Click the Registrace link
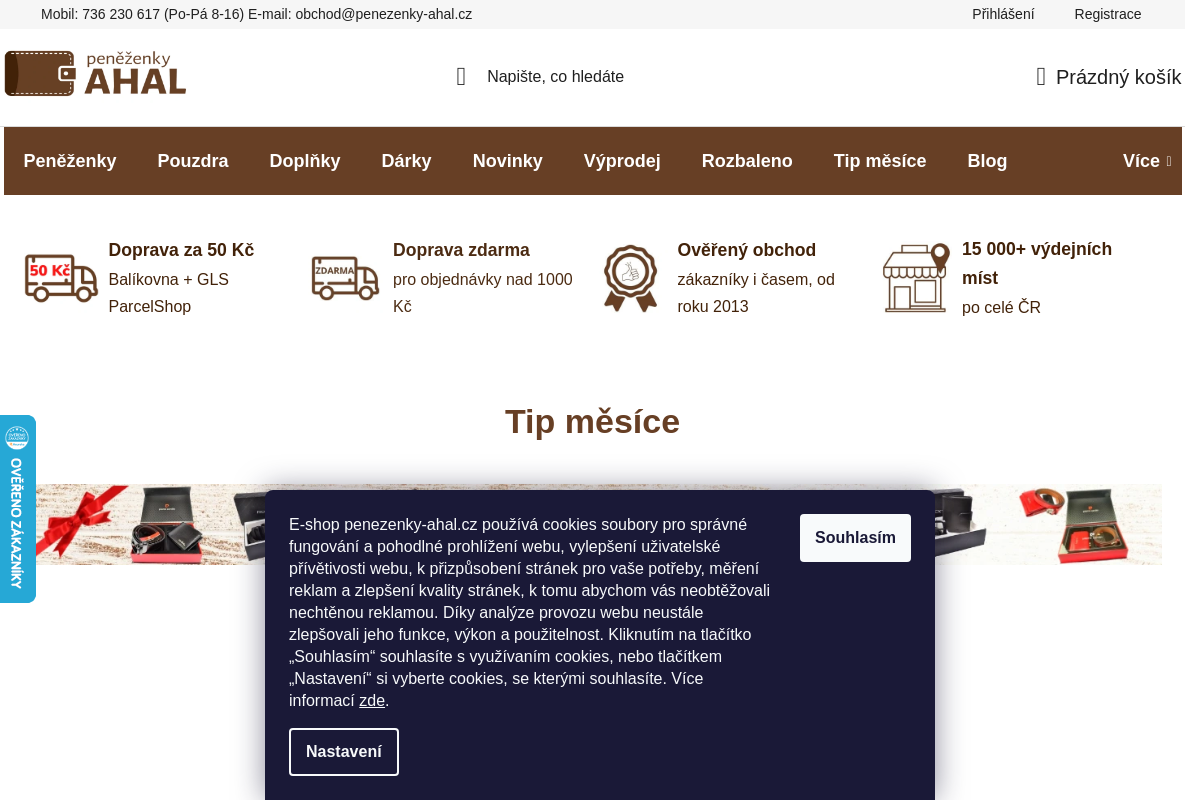Viewport: 1200px width, 800px height. click(x=1108, y=14)
